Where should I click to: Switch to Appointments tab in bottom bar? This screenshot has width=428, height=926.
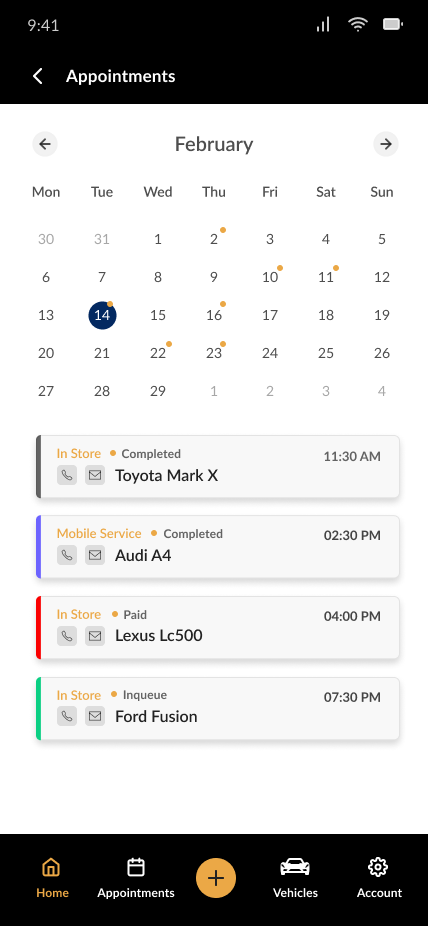click(136, 878)
